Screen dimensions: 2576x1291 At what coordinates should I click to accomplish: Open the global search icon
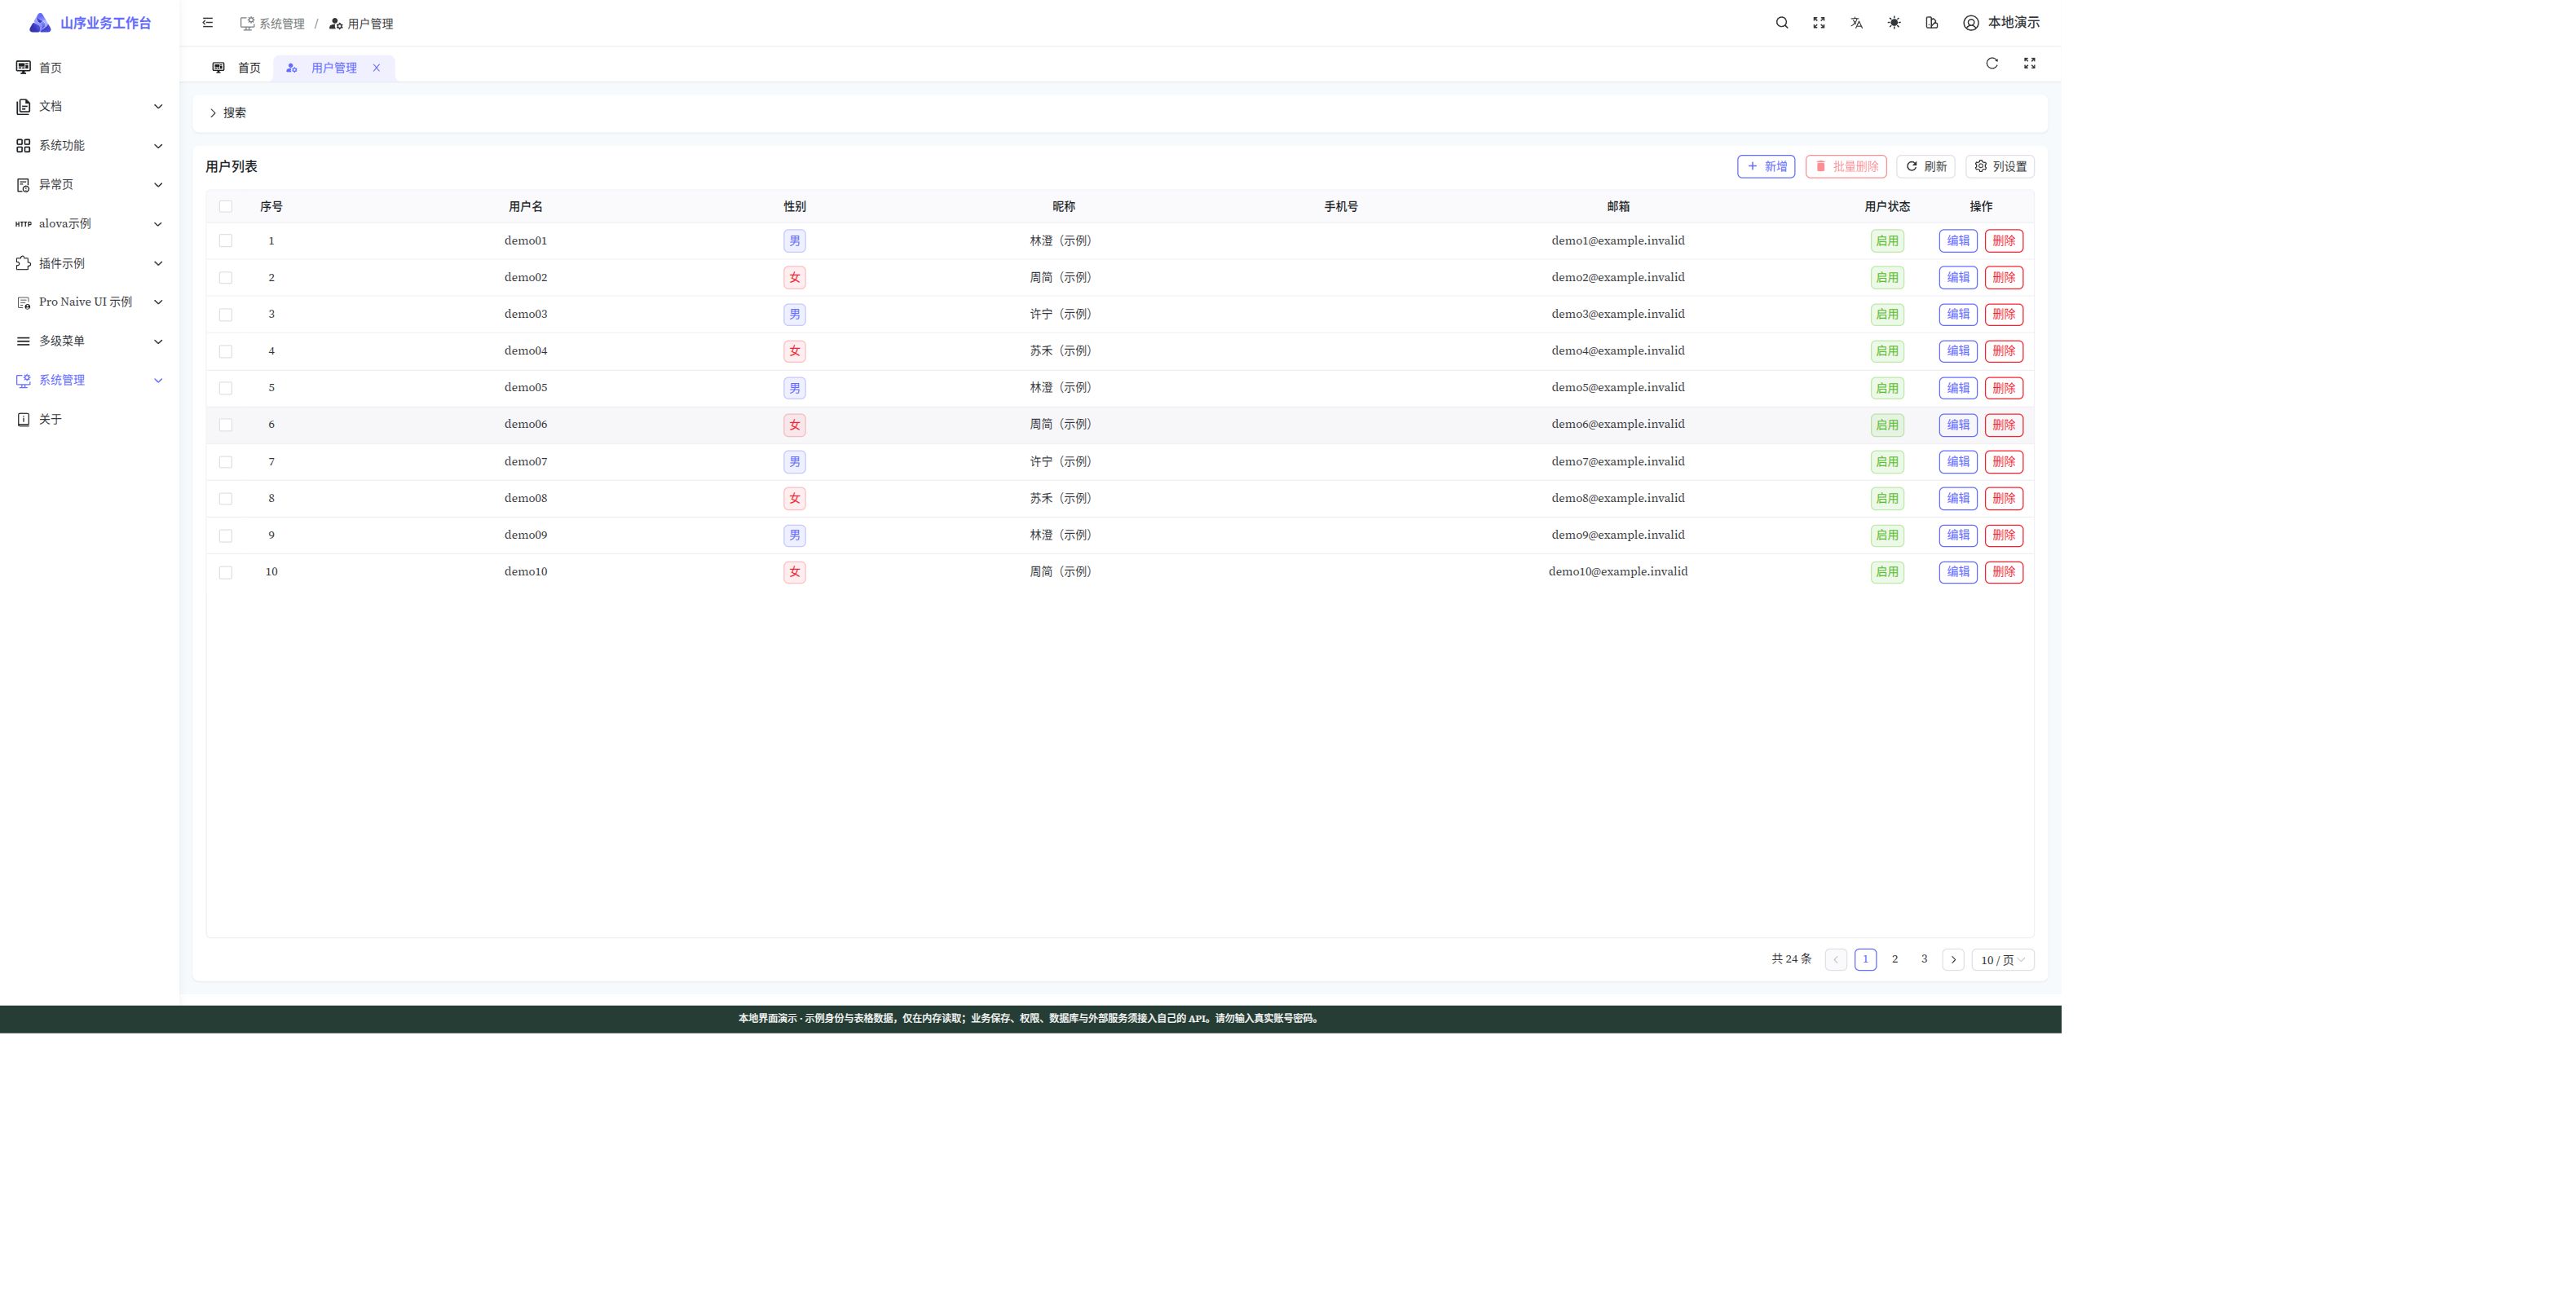pos(1781,23)
